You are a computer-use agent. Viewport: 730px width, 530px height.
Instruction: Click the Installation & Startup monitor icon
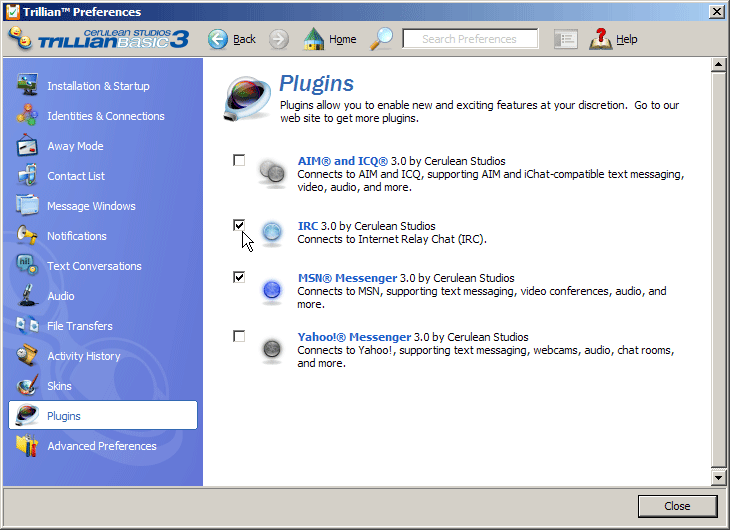(x=27, y=85)
